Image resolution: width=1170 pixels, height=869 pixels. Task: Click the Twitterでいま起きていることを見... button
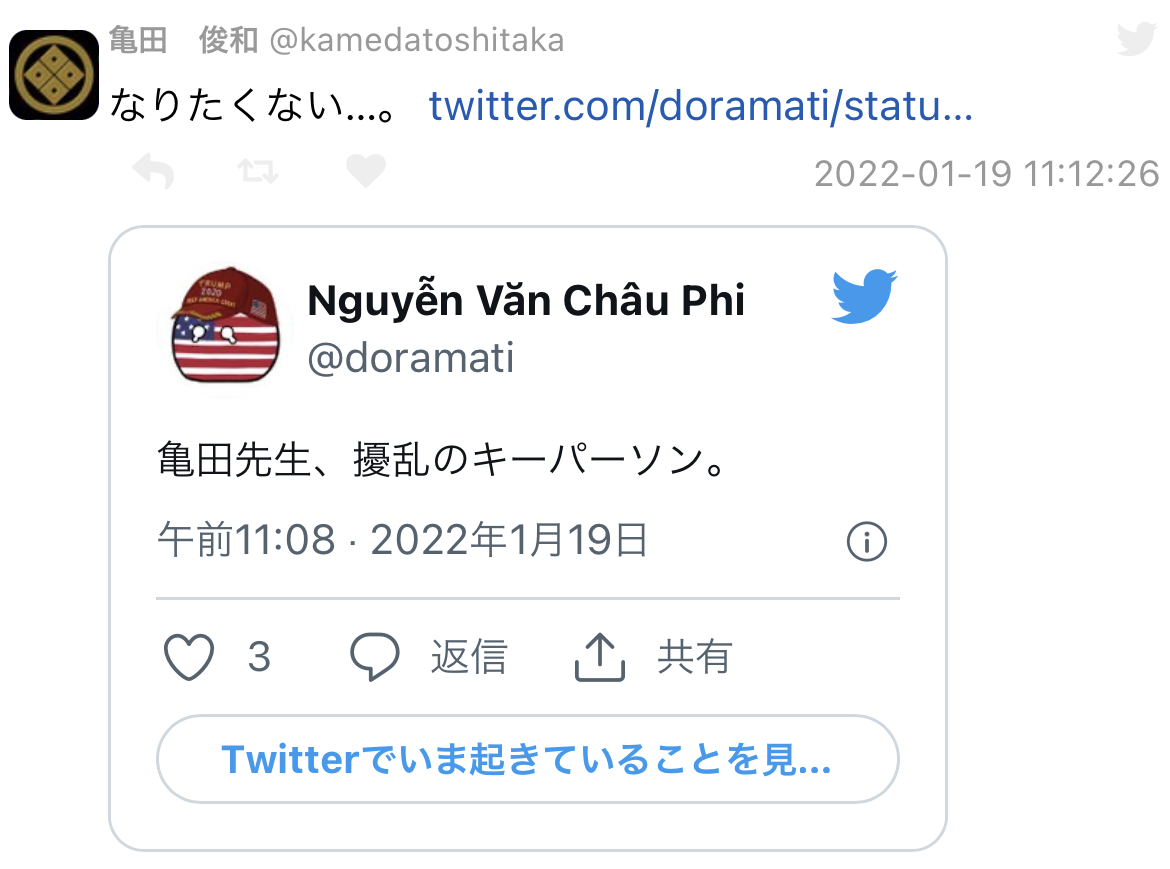tap(528, 759)
